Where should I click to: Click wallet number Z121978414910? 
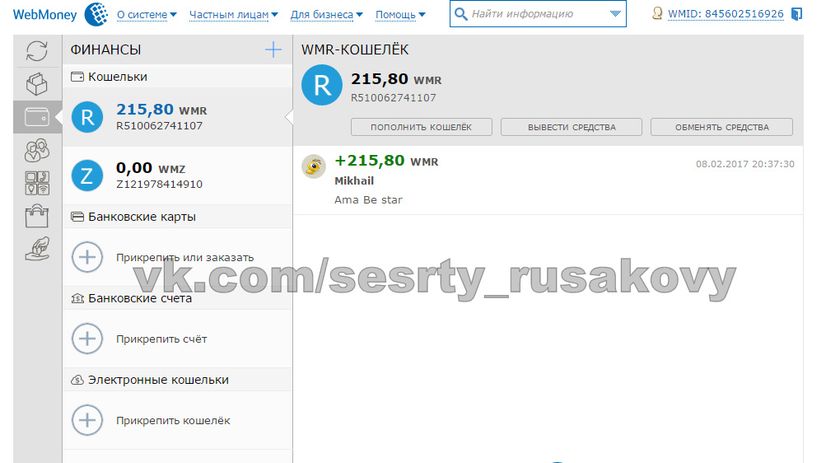click(159, 184)
